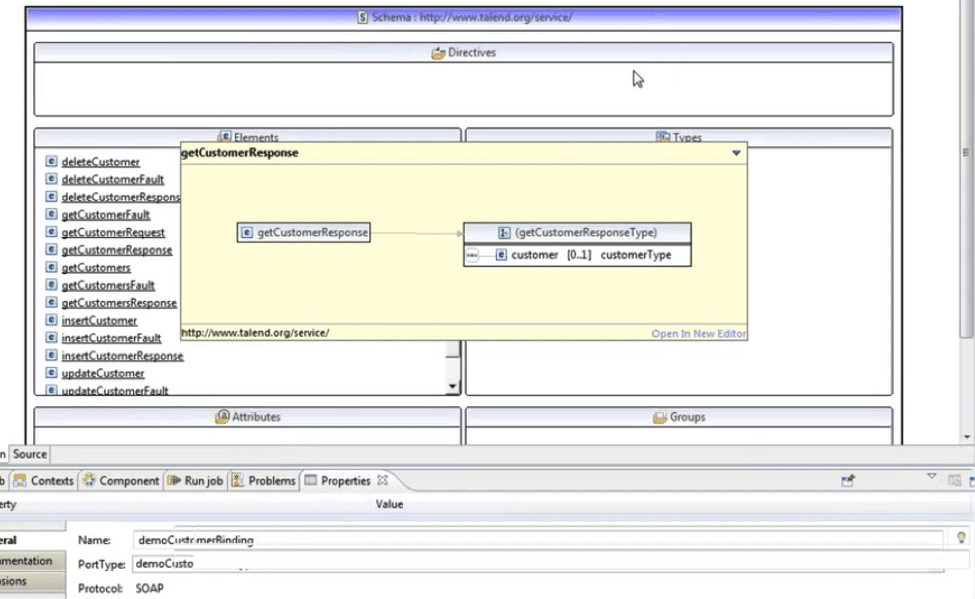Click the Elements header icon
Screen dimensions: 975x599
226,137
